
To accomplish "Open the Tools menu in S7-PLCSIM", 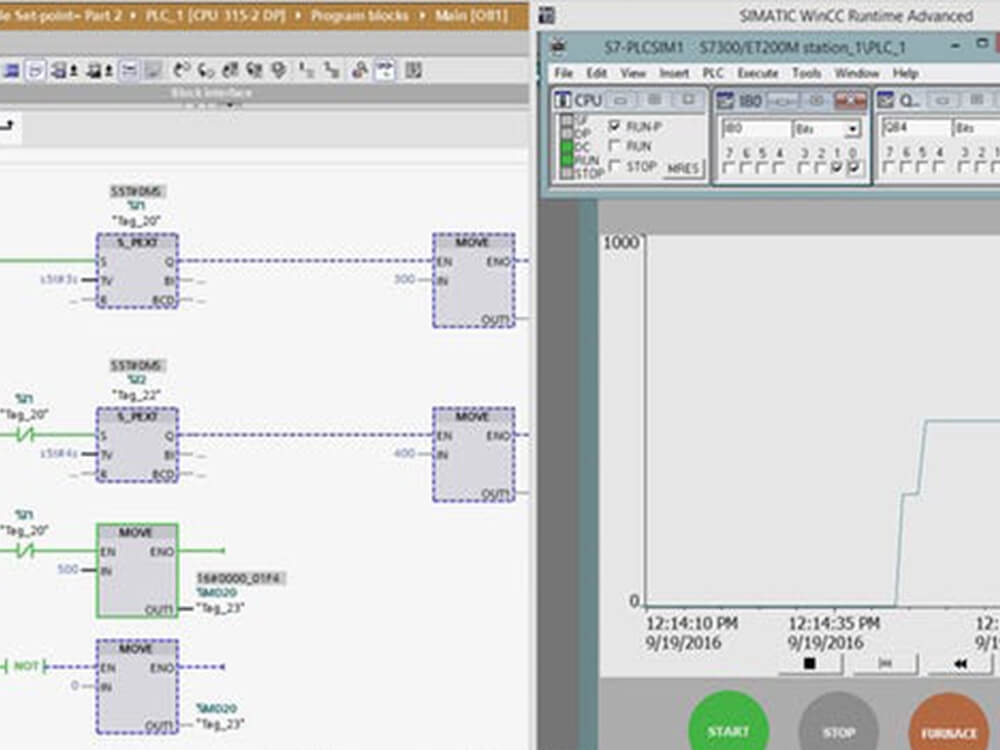I will 806,73.
